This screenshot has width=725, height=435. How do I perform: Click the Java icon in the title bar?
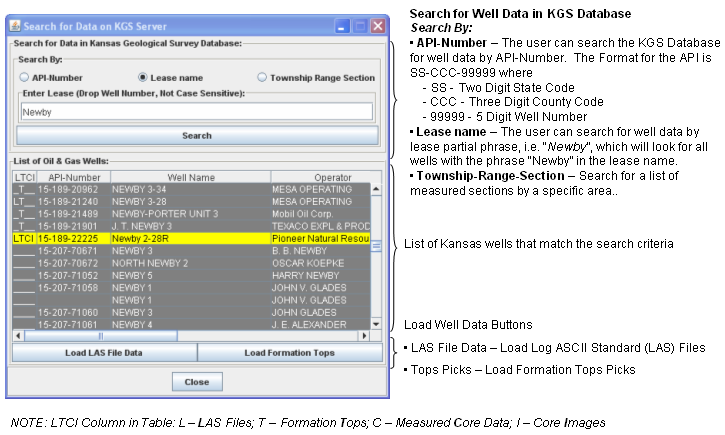pyautogui.click(x=15, y=25)
